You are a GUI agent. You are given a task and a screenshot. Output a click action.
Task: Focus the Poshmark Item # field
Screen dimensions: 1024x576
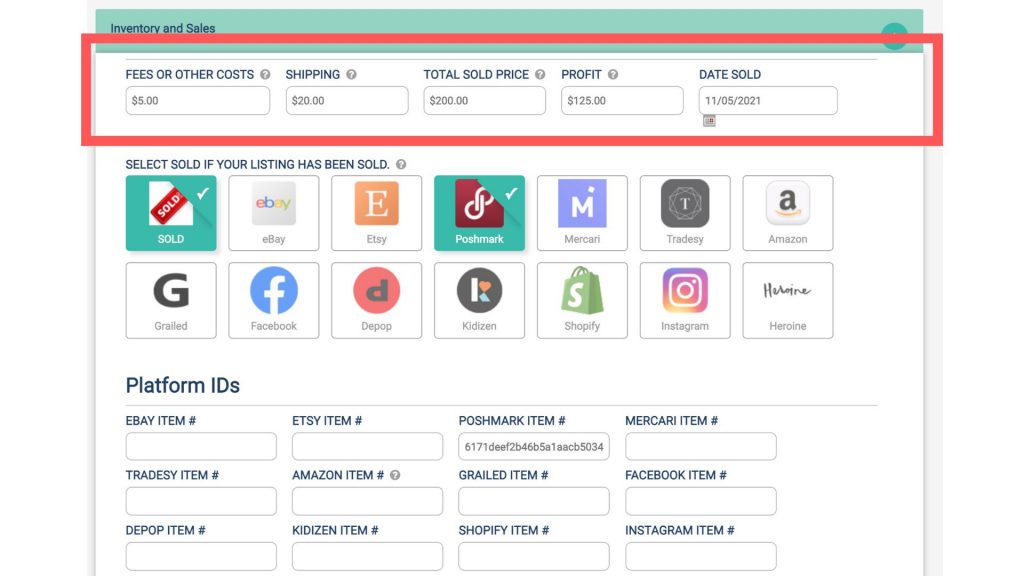coord(534,447)
